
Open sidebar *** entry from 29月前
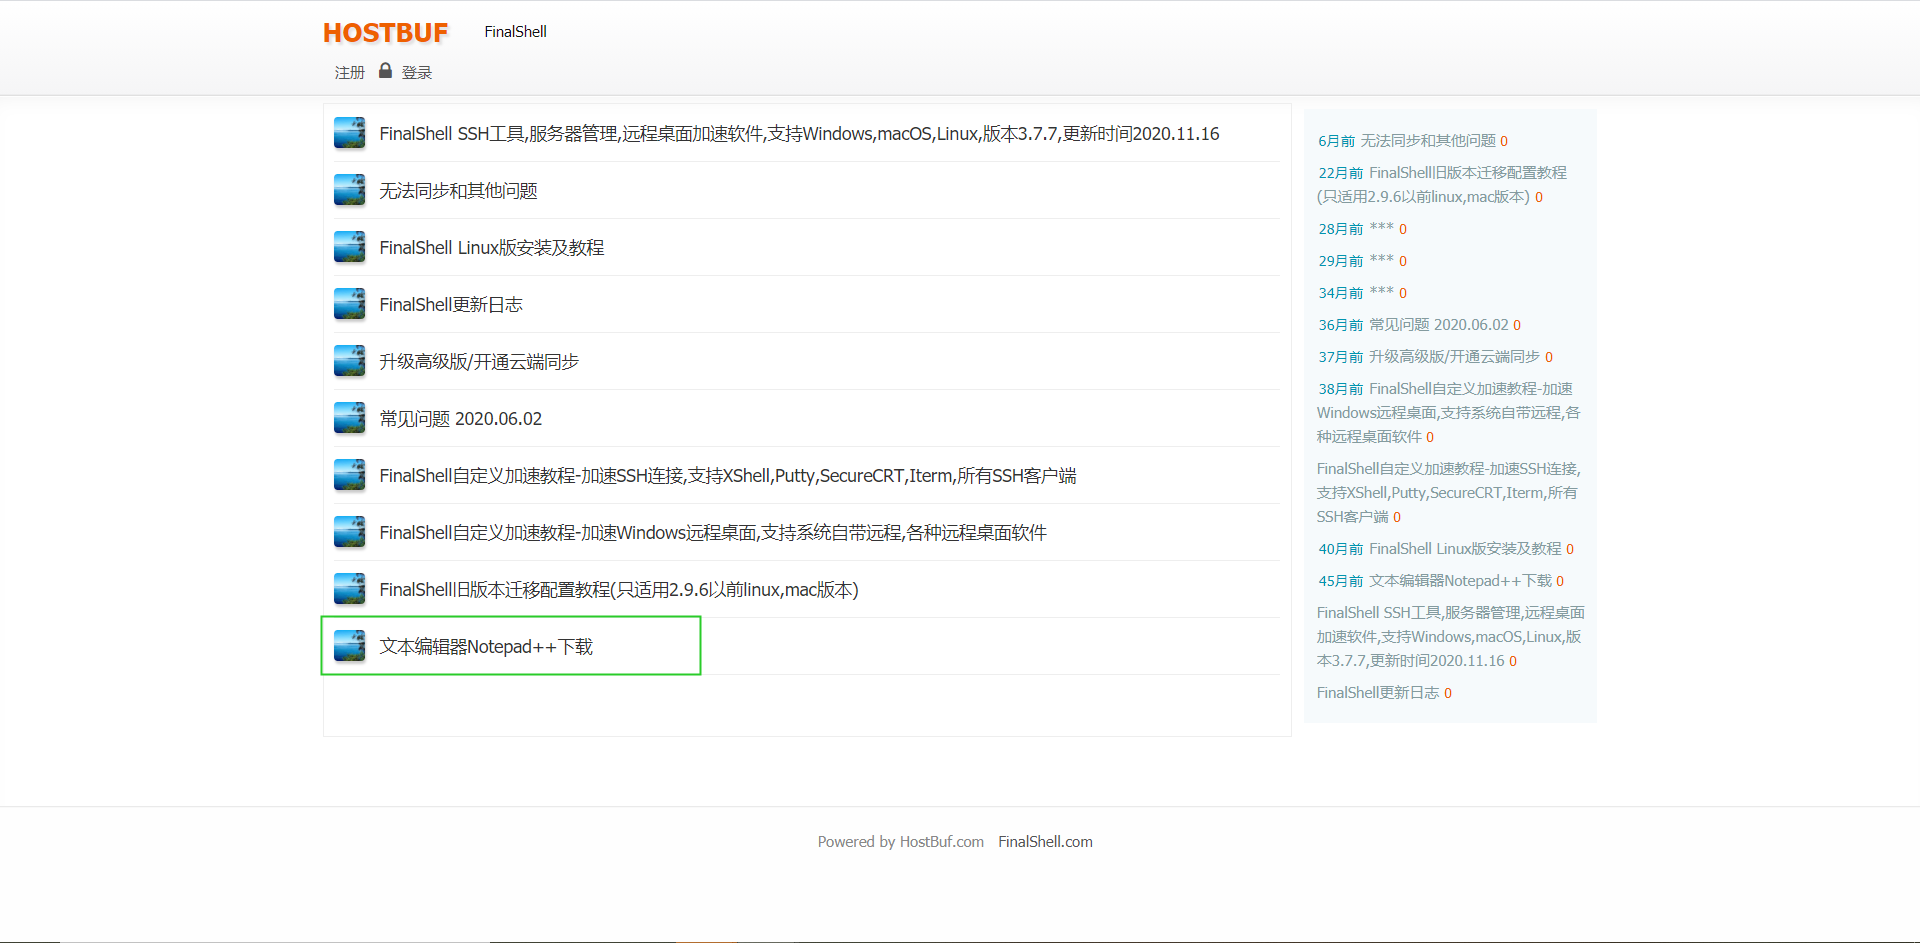click(1382, 261)
